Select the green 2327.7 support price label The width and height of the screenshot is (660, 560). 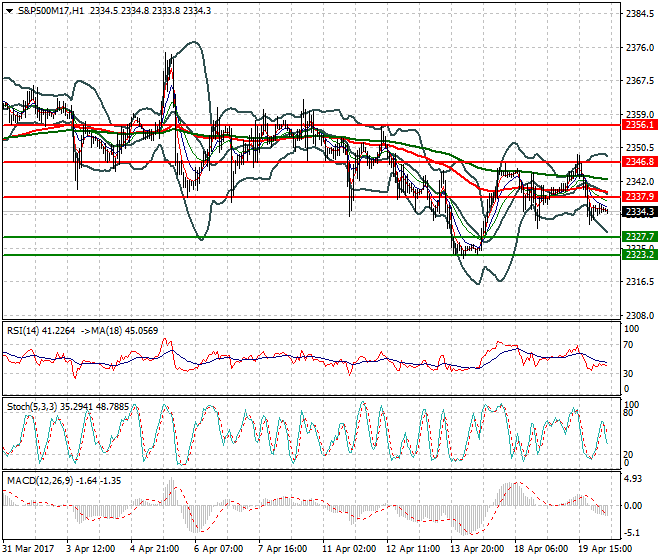pos(640,237)
